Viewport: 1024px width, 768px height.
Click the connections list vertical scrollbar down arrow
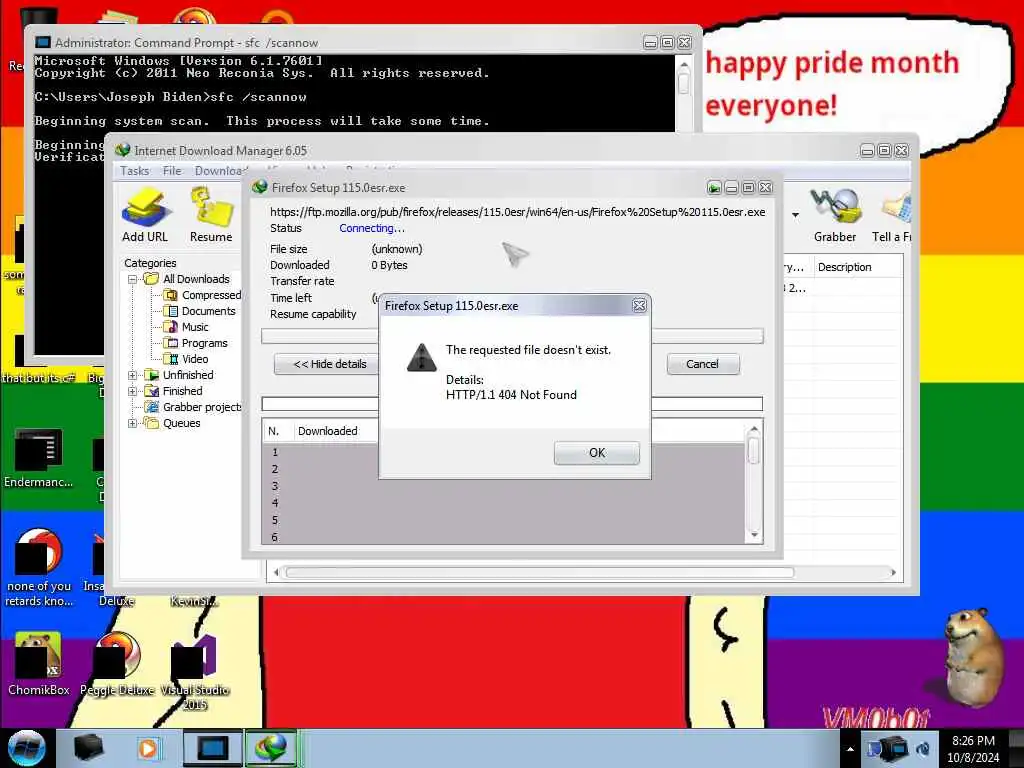pyautogui.click(x=754, y=535)
